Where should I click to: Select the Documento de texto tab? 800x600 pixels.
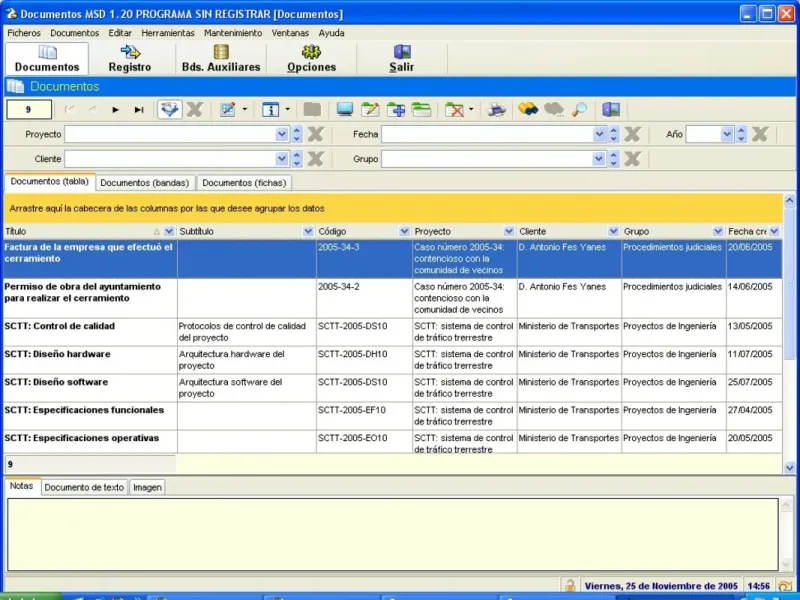click(x=84, y=487)
